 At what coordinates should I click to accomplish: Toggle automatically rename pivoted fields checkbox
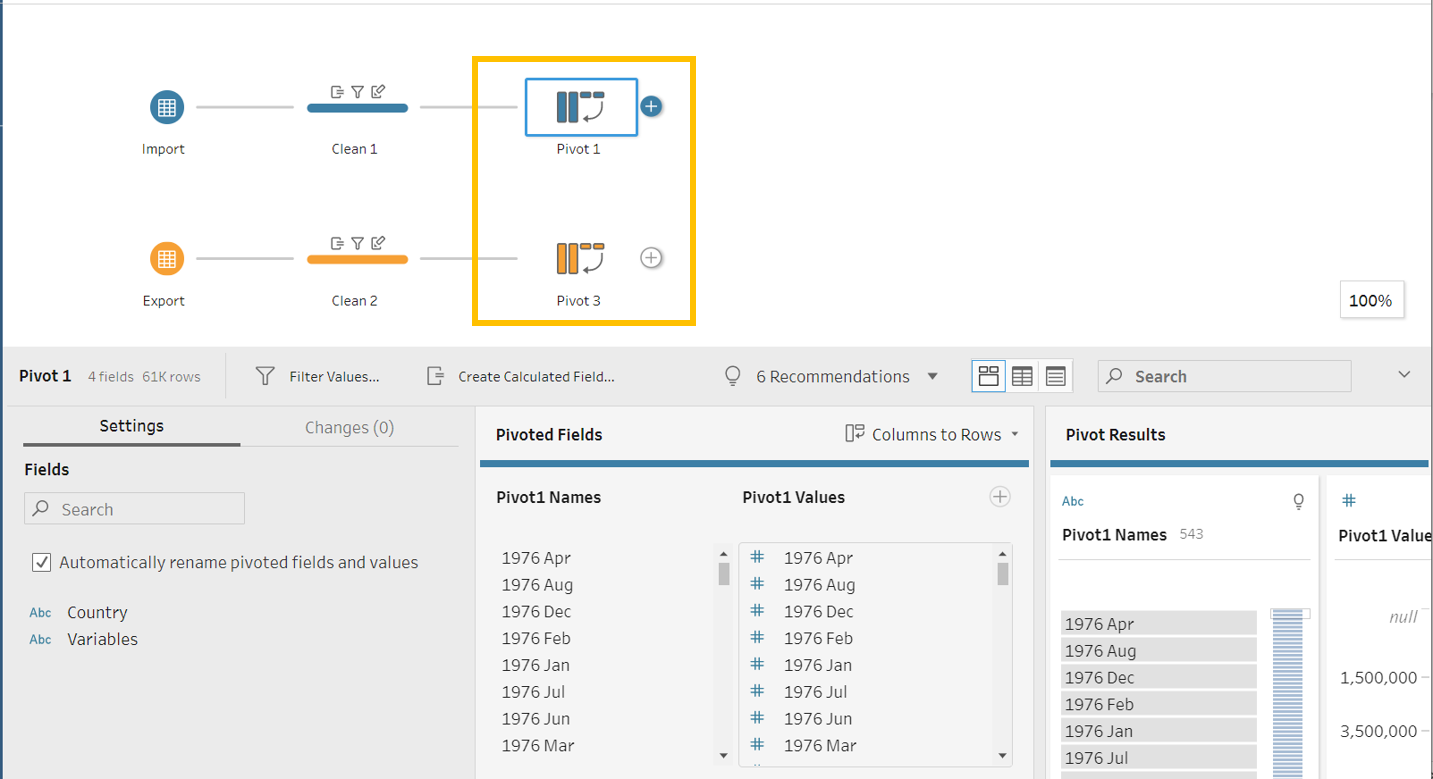41,562
